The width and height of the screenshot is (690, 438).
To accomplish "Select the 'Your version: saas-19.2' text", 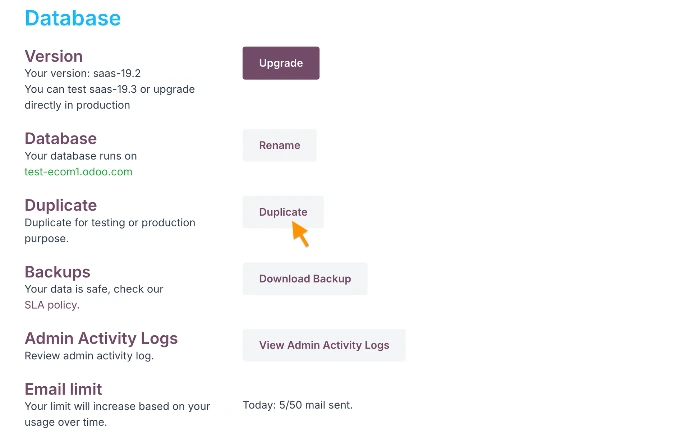I will tap(83, 73).
